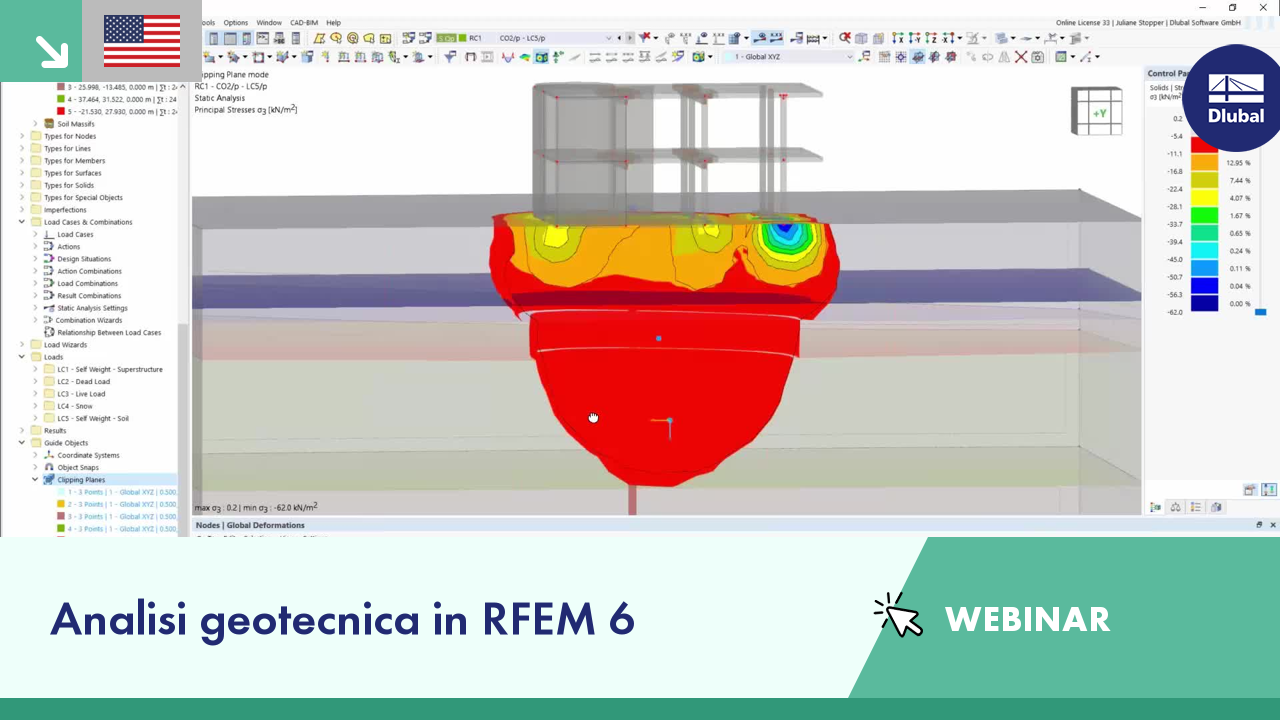The height and width of the screenshot is (720, 1280).
Task: Select Types for Special Objects item
Action: [83, 198]
